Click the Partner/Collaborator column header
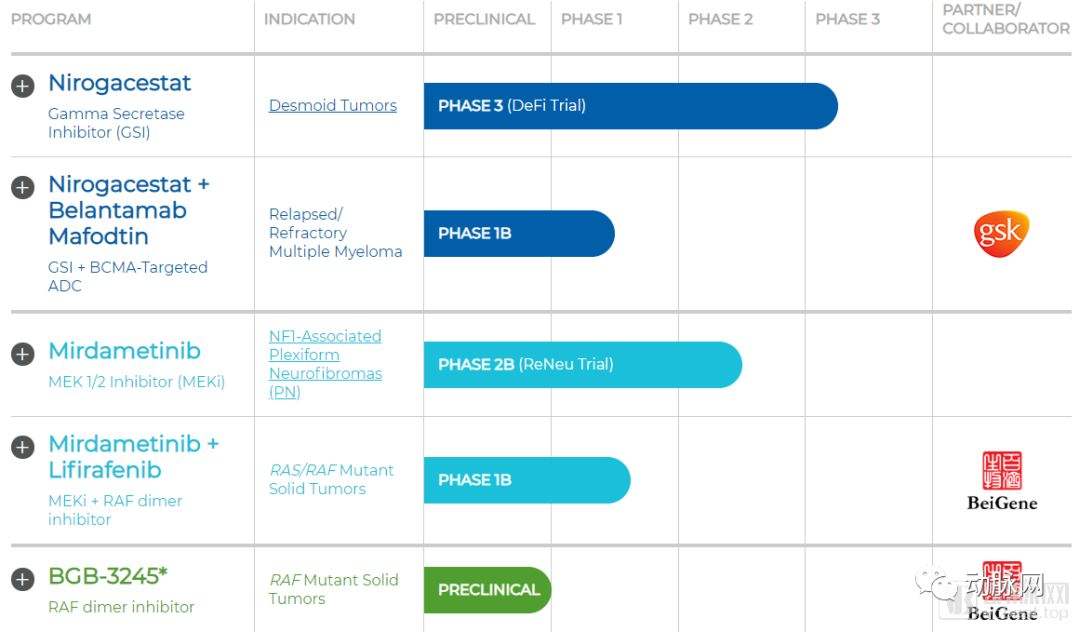Viewport: 1080px width, 632px height. (x=1004, y=19)
